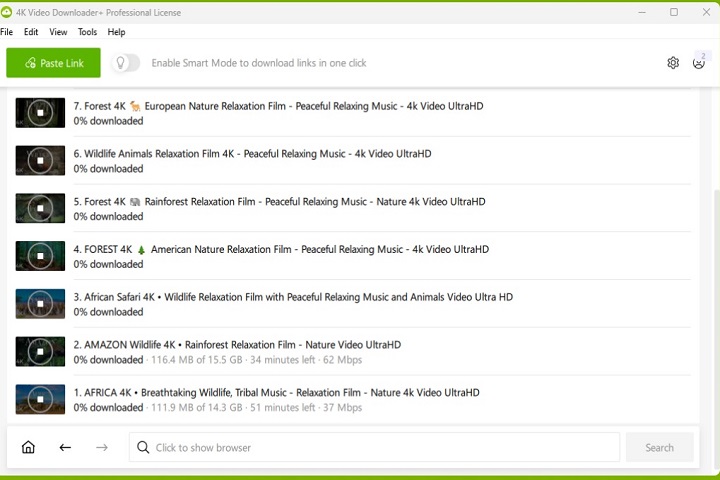Open the Help menu

pyautogui.click(x=116, y=32)
